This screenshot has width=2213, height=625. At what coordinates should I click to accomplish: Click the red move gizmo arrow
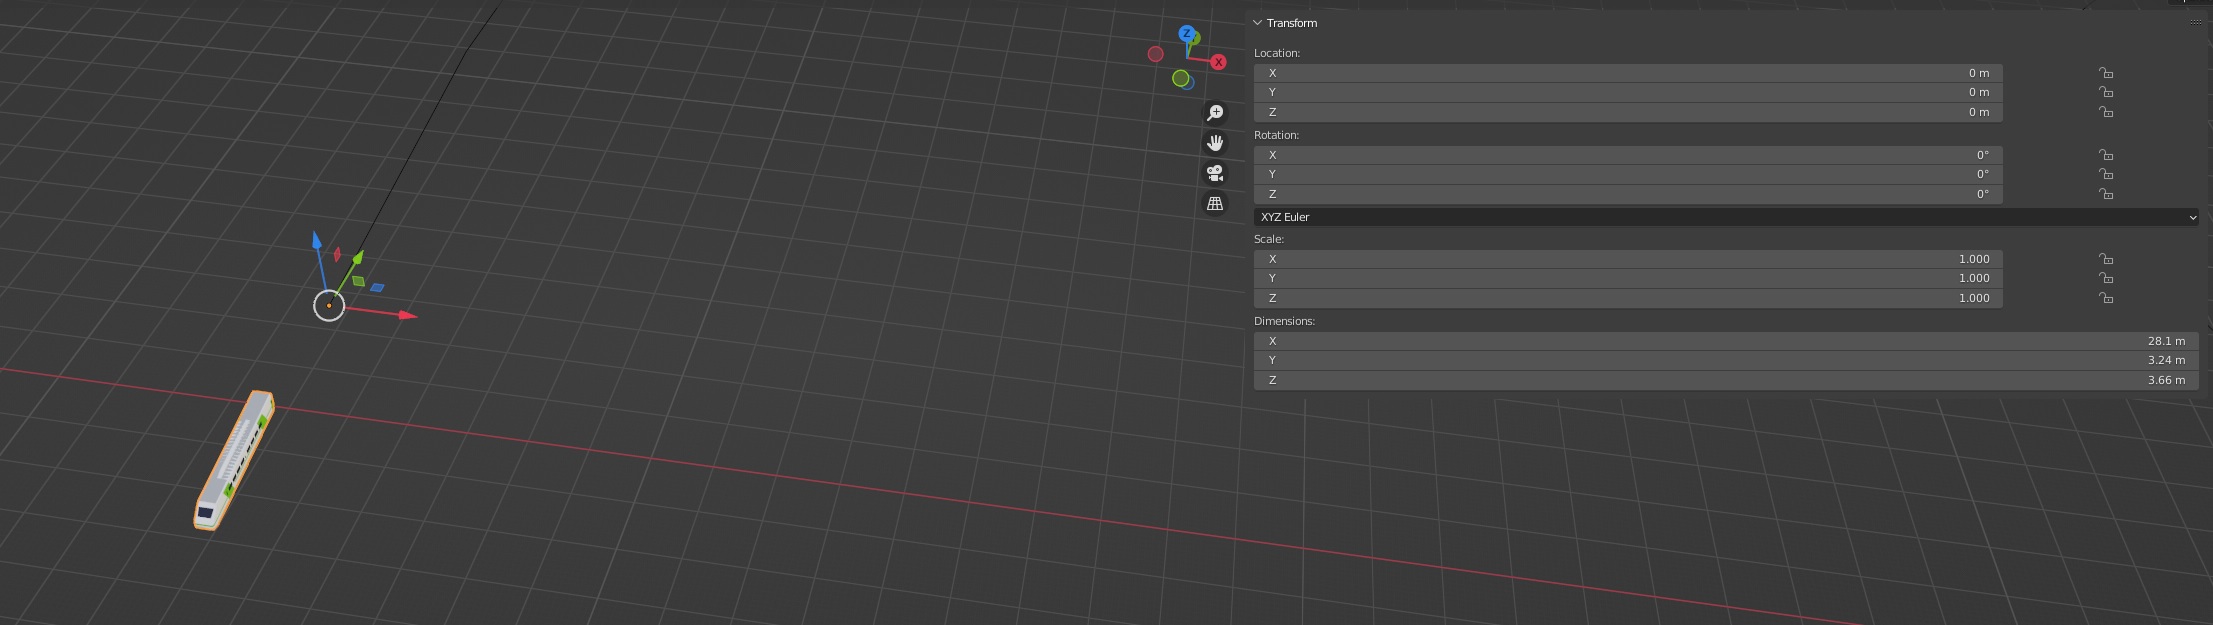[x=406, y=315]
